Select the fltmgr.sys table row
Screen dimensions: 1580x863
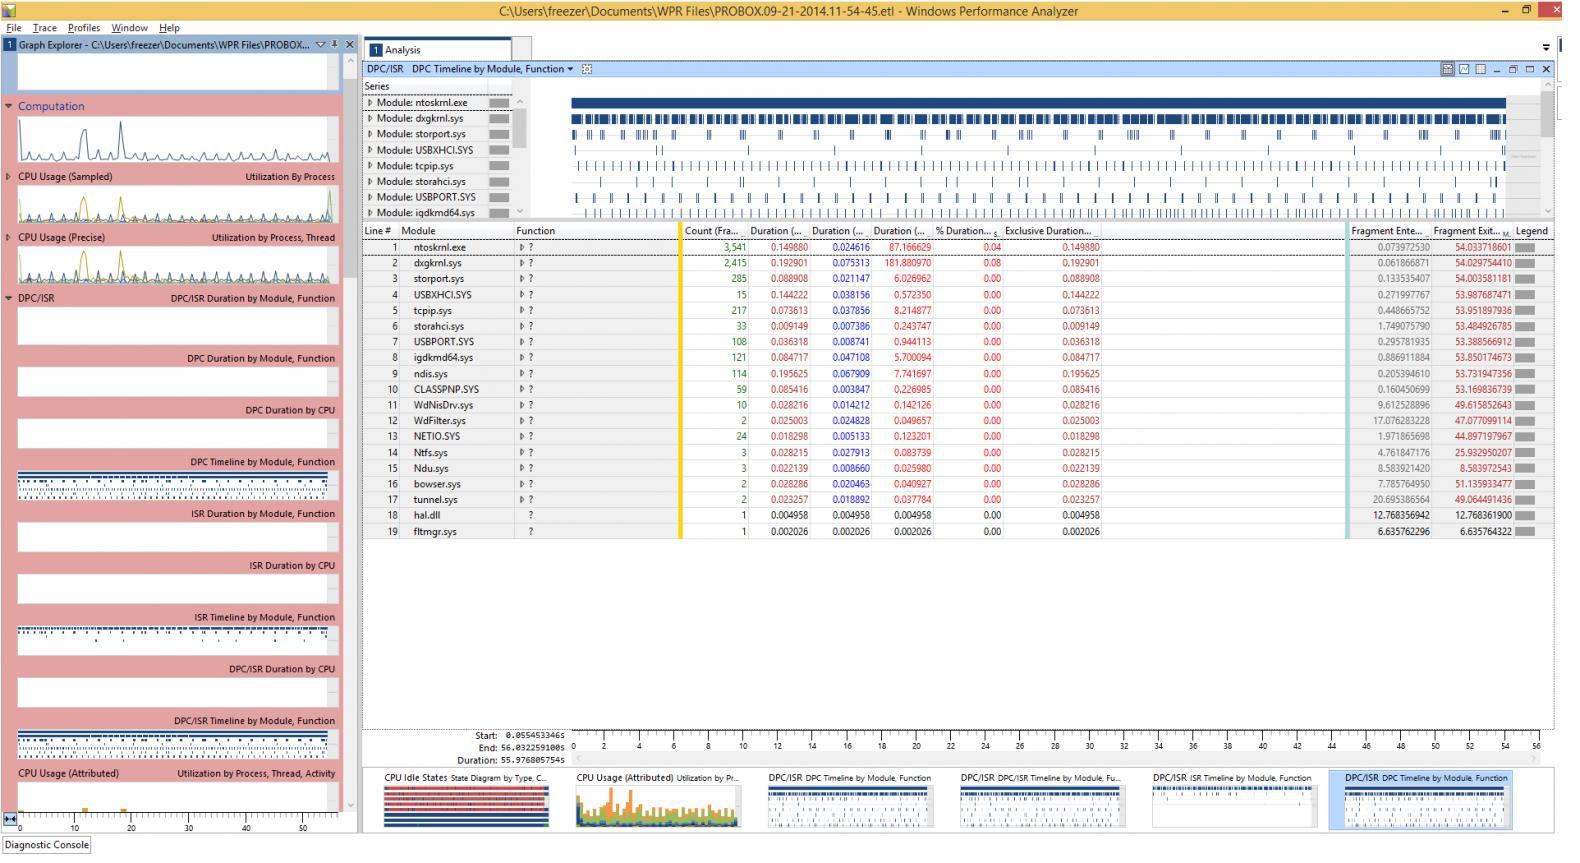click(957, 532)
